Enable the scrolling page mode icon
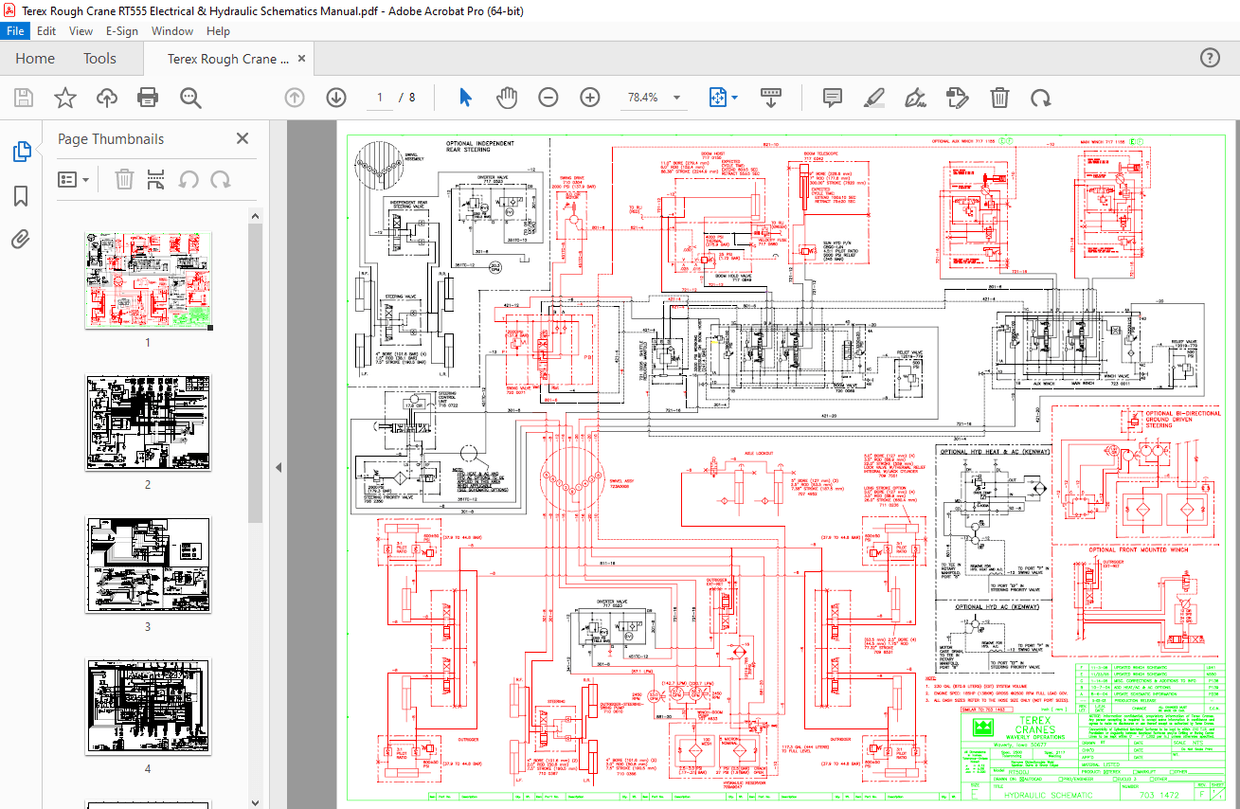 (770, 97)
